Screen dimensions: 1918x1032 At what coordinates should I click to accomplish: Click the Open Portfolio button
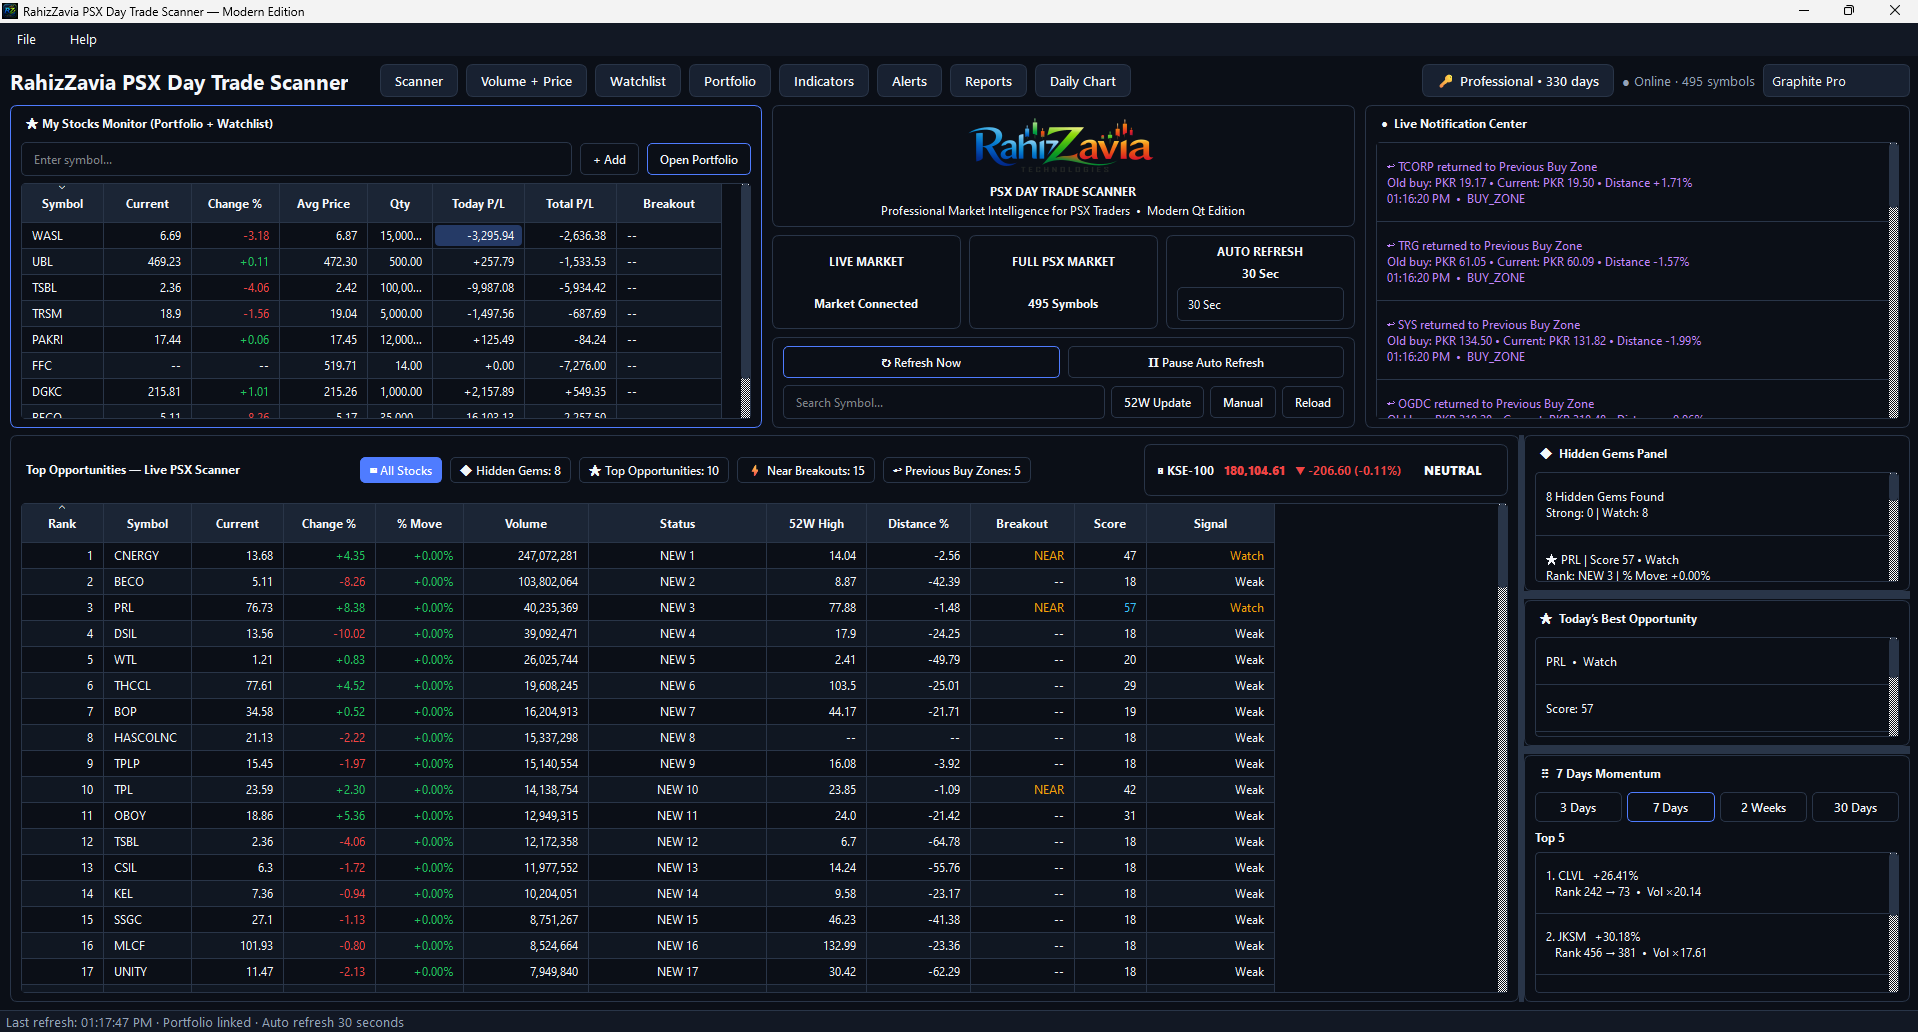pos(699,159)
